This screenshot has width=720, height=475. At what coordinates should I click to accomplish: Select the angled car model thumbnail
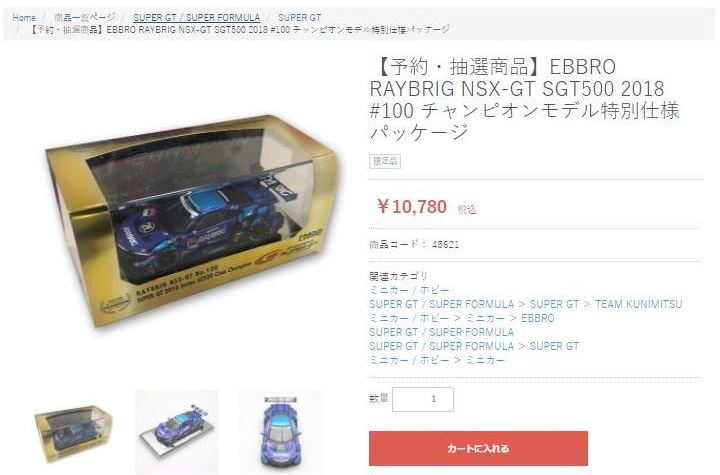click(x=176, y=431)
